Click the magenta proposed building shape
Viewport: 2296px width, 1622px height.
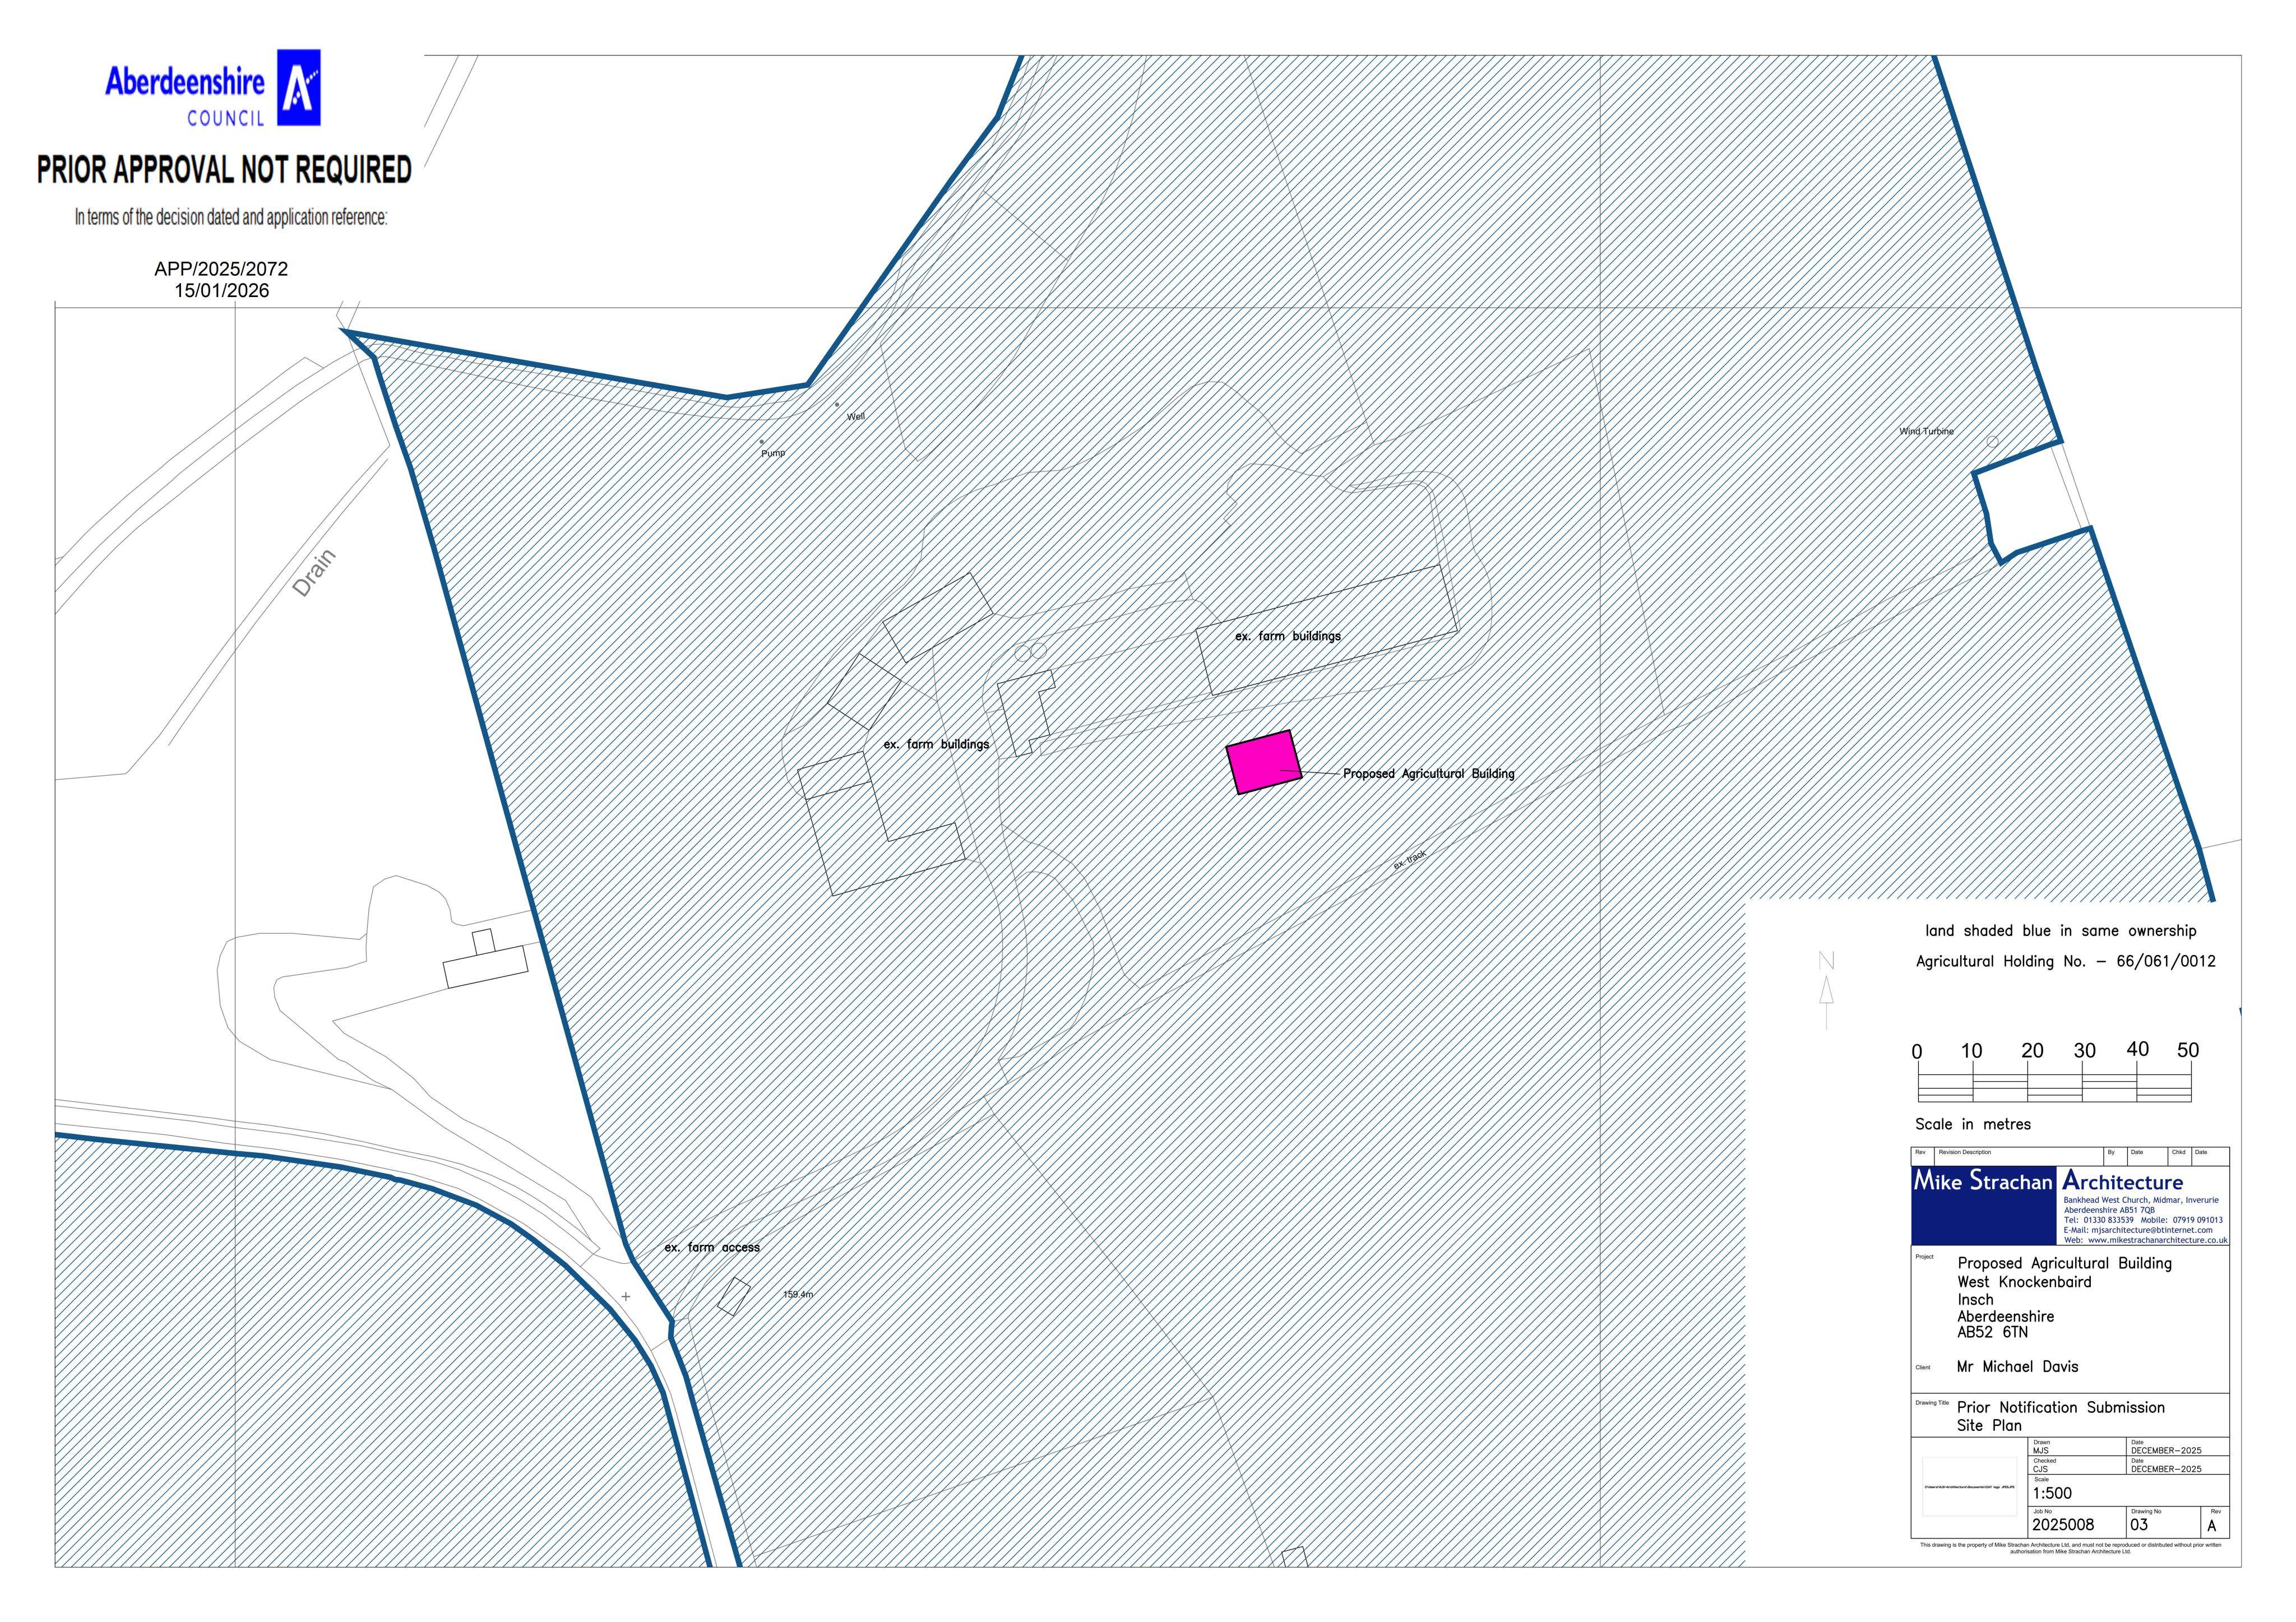tap(1265, 762)
